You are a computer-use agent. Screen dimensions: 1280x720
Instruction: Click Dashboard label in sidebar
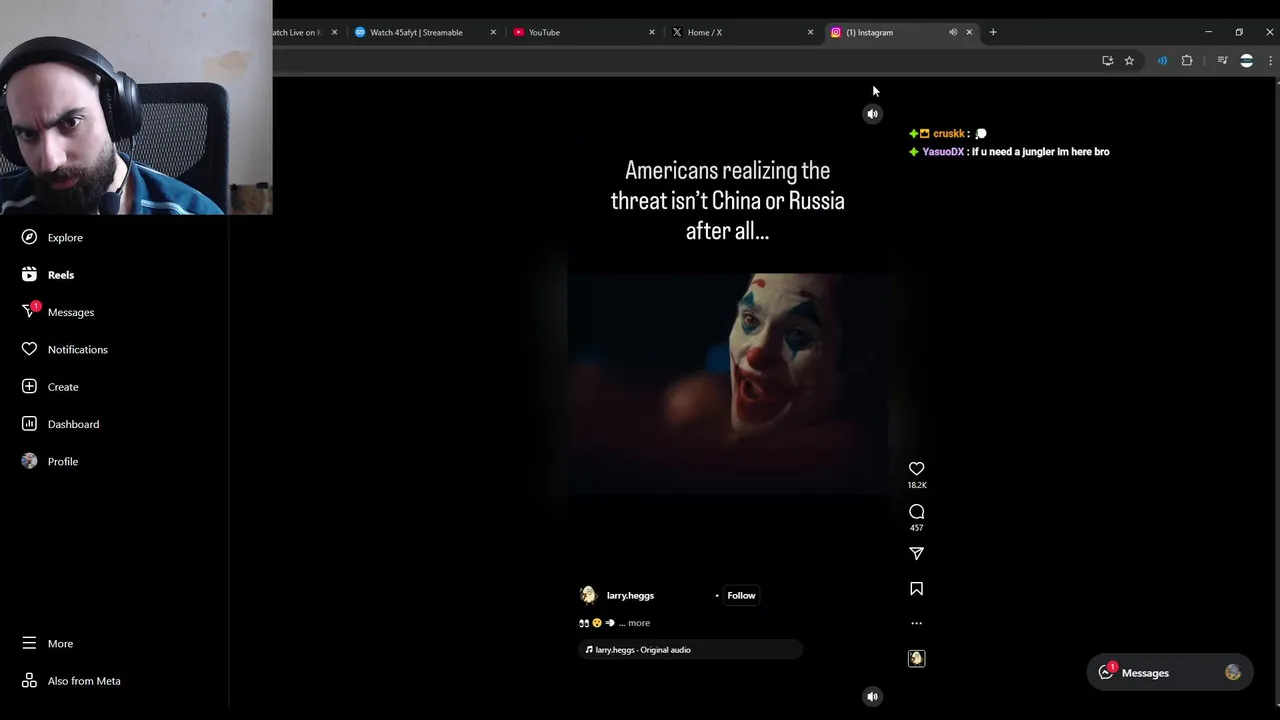[x=73, y=424]
